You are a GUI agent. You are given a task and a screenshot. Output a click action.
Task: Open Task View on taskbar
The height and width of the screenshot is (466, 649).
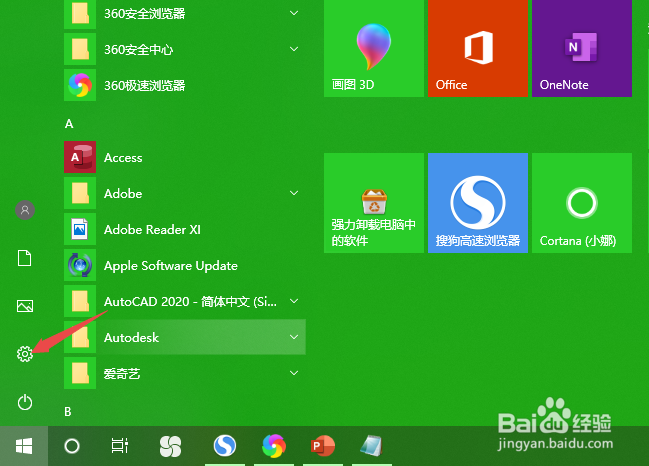[120, 446]
